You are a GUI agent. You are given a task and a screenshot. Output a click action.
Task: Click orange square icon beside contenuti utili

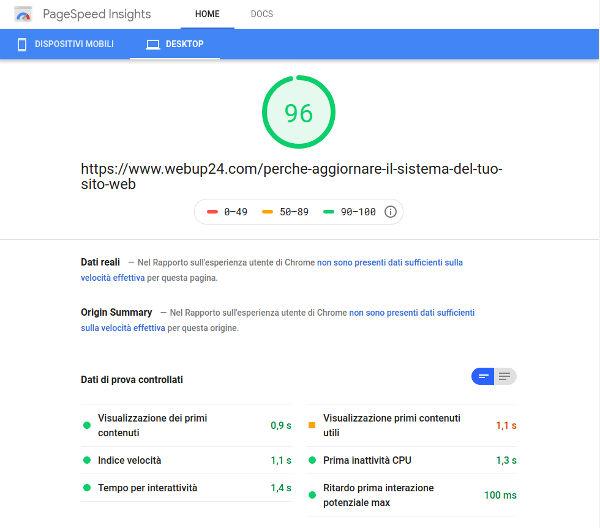[x=312, y=425]
